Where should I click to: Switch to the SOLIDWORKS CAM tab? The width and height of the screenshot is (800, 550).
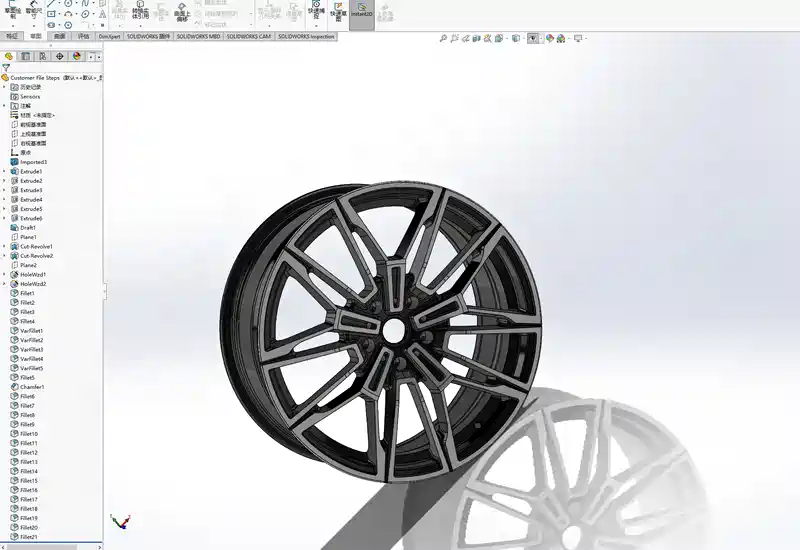pyautogui.click(x=248, y=36)
